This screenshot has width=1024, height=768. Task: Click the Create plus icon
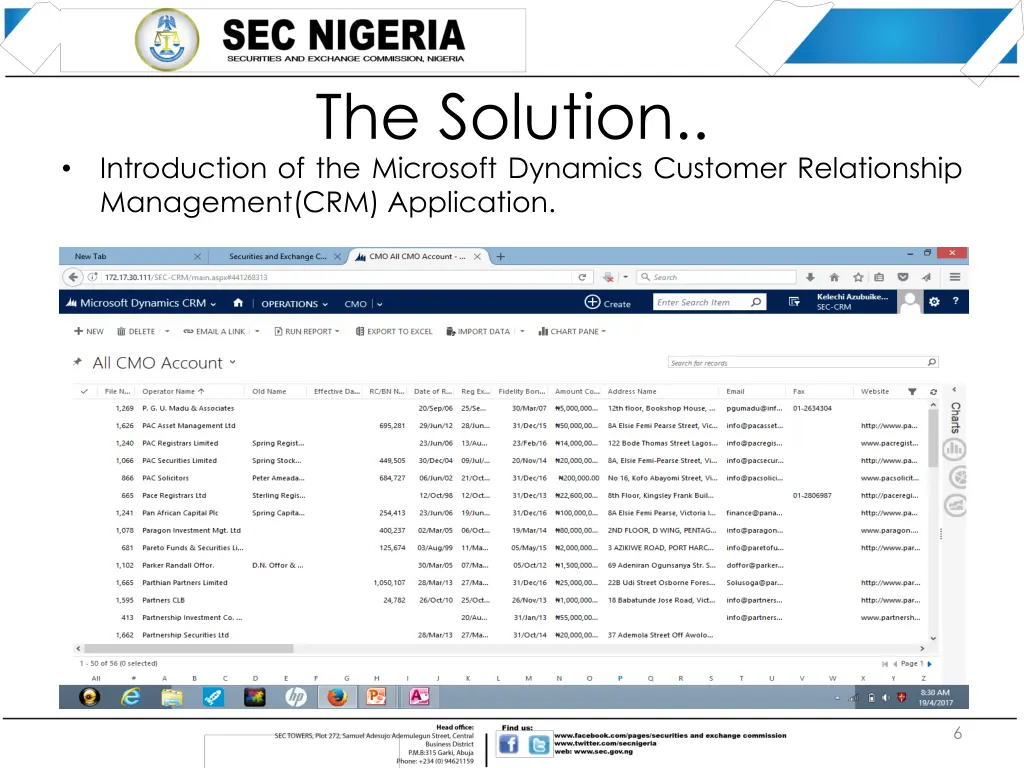[x=592, y=302]
